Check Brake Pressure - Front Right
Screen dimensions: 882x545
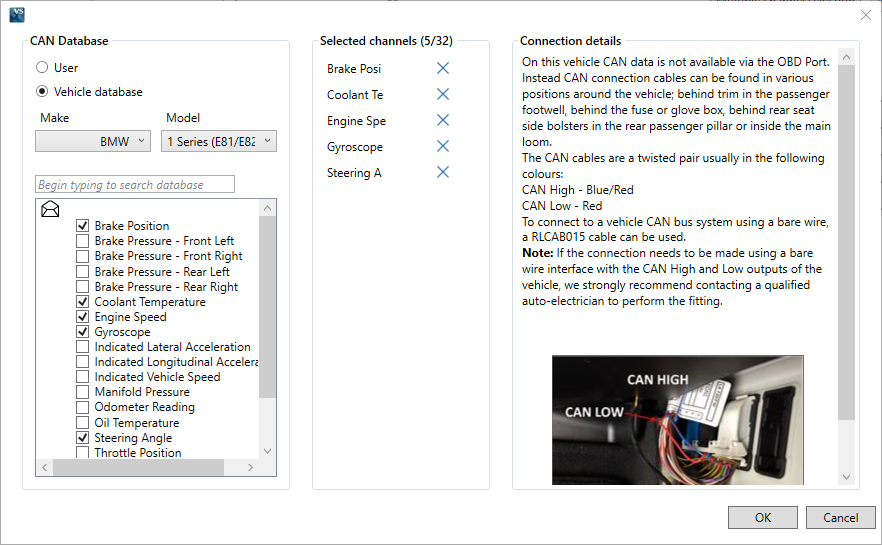click(83, 256)
